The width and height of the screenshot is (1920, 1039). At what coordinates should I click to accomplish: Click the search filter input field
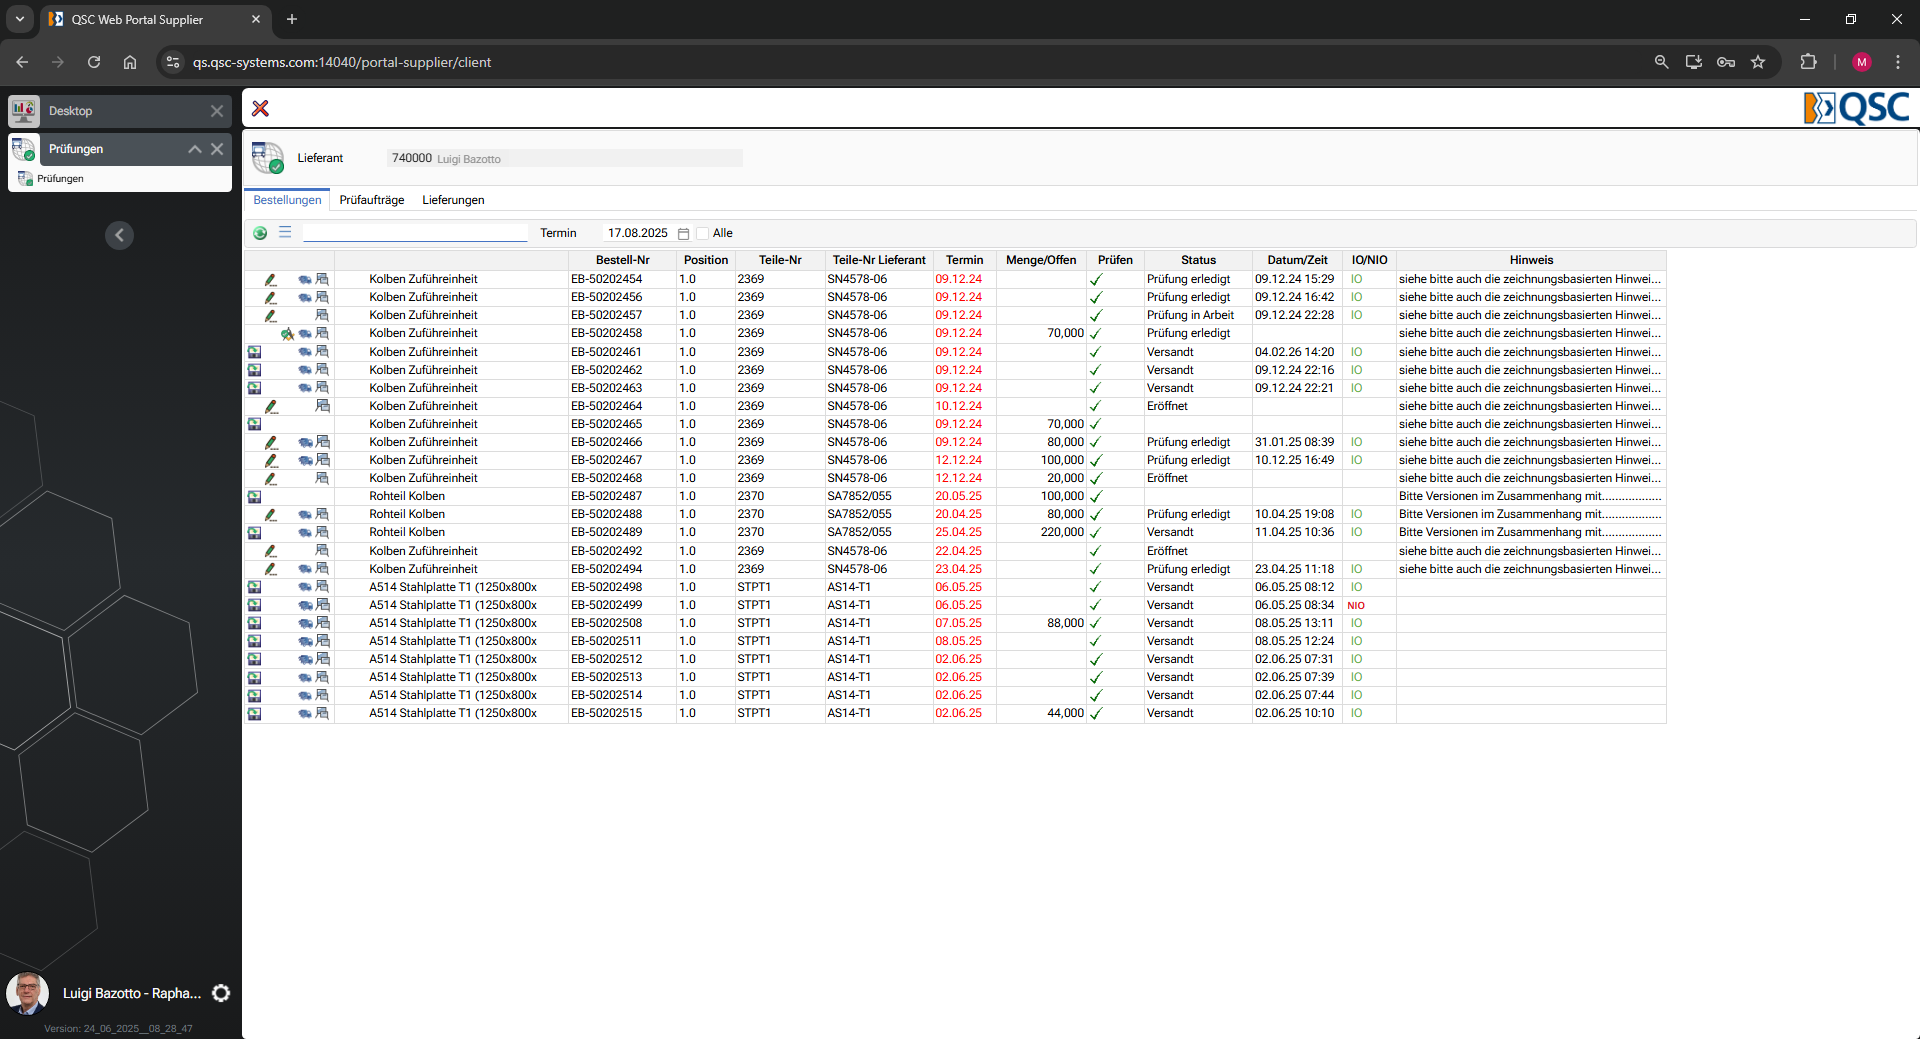(x=415, y=233)
